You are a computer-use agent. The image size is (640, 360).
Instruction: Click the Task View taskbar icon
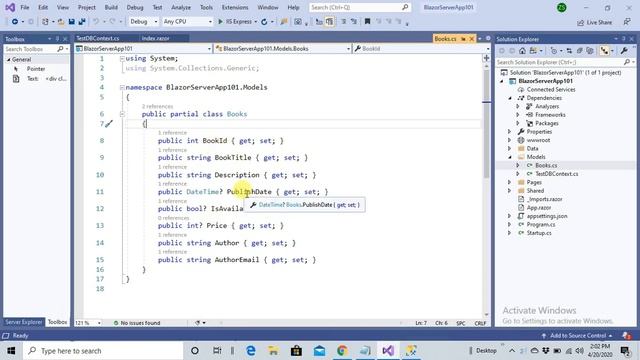point(217,351)
